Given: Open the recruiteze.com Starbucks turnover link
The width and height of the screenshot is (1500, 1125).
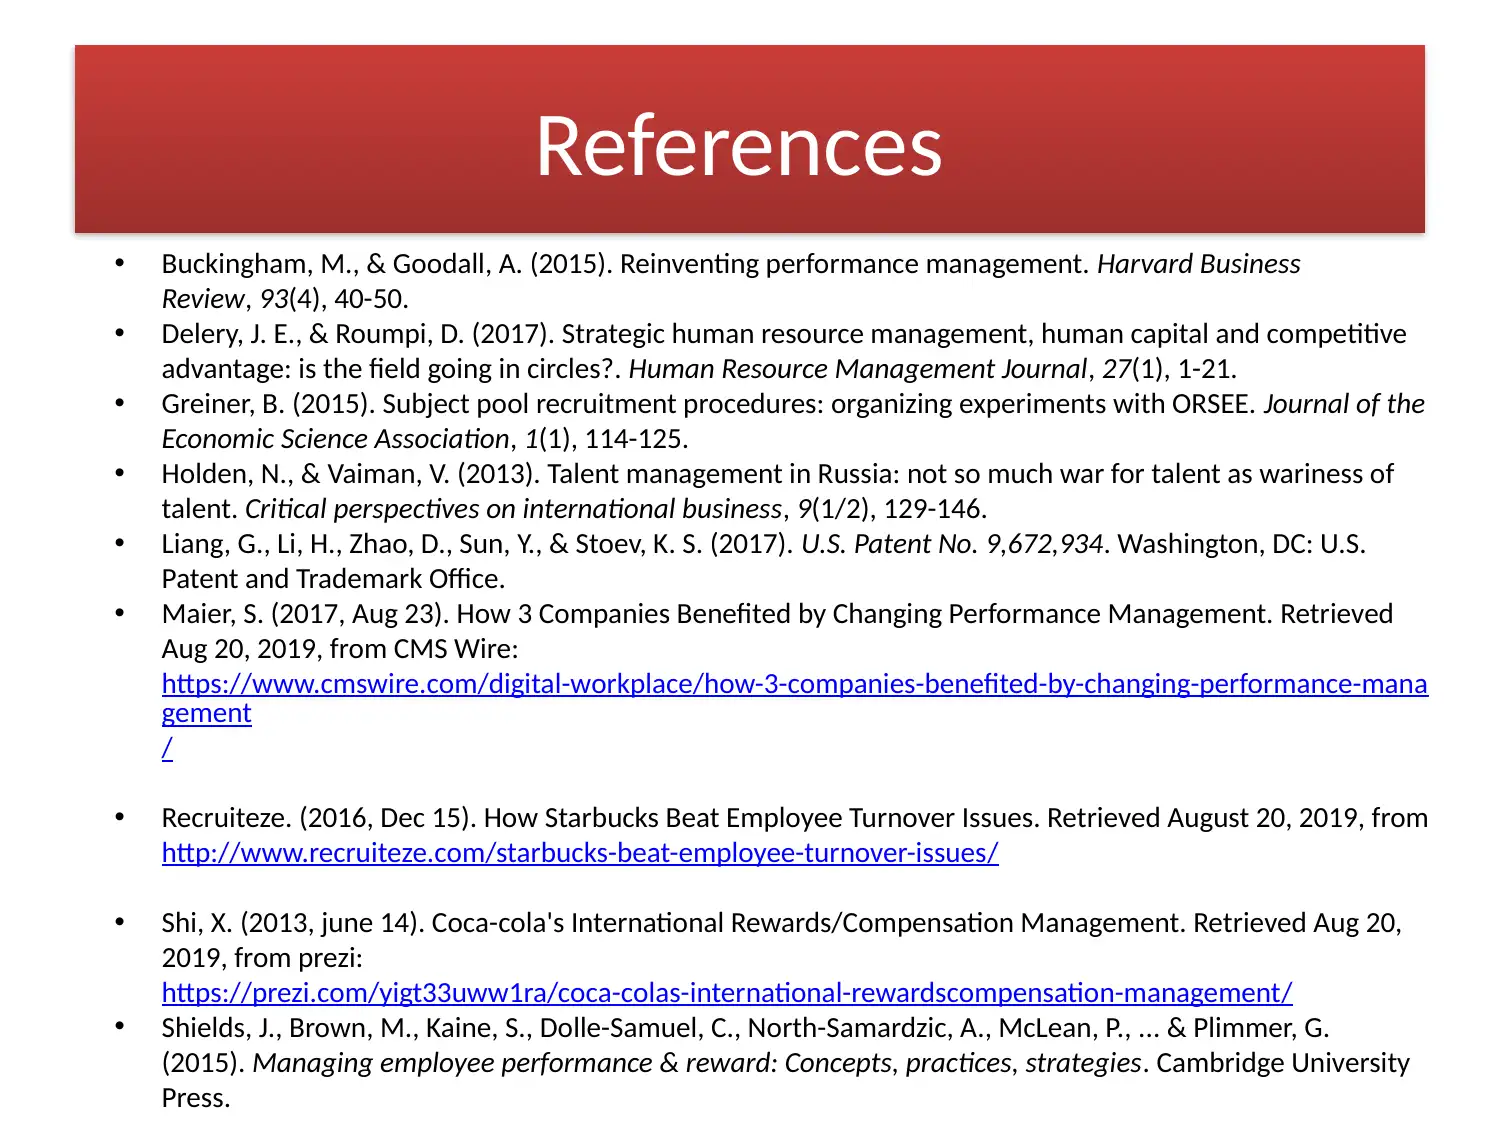Looking at the screenshot, I should click(x=580, y=853).
